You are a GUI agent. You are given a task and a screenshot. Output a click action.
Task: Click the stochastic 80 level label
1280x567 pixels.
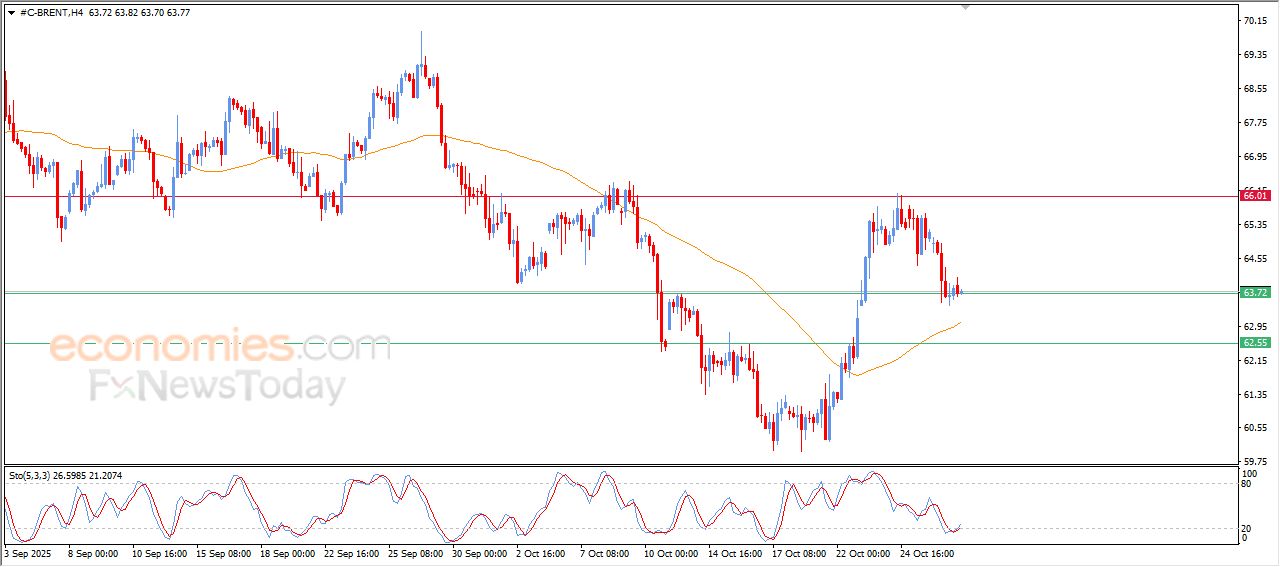coord(1247,484)
